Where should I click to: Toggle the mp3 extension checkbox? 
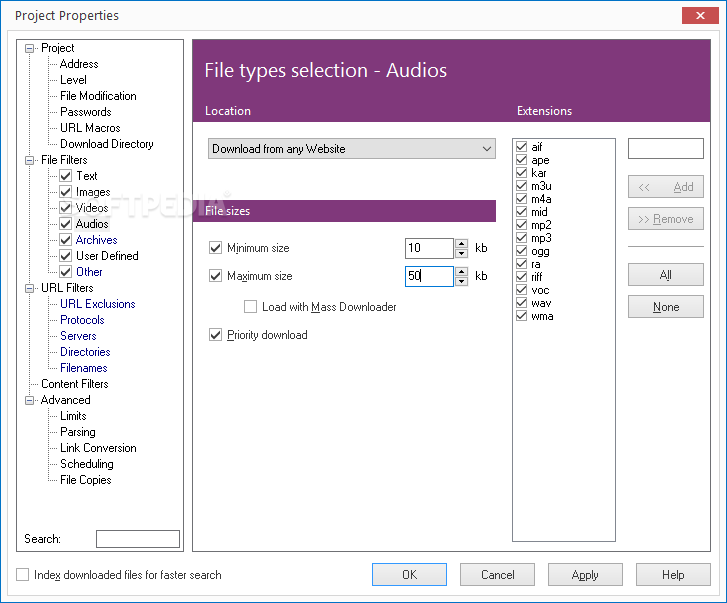pyautogui.click(x=522, y=238)
